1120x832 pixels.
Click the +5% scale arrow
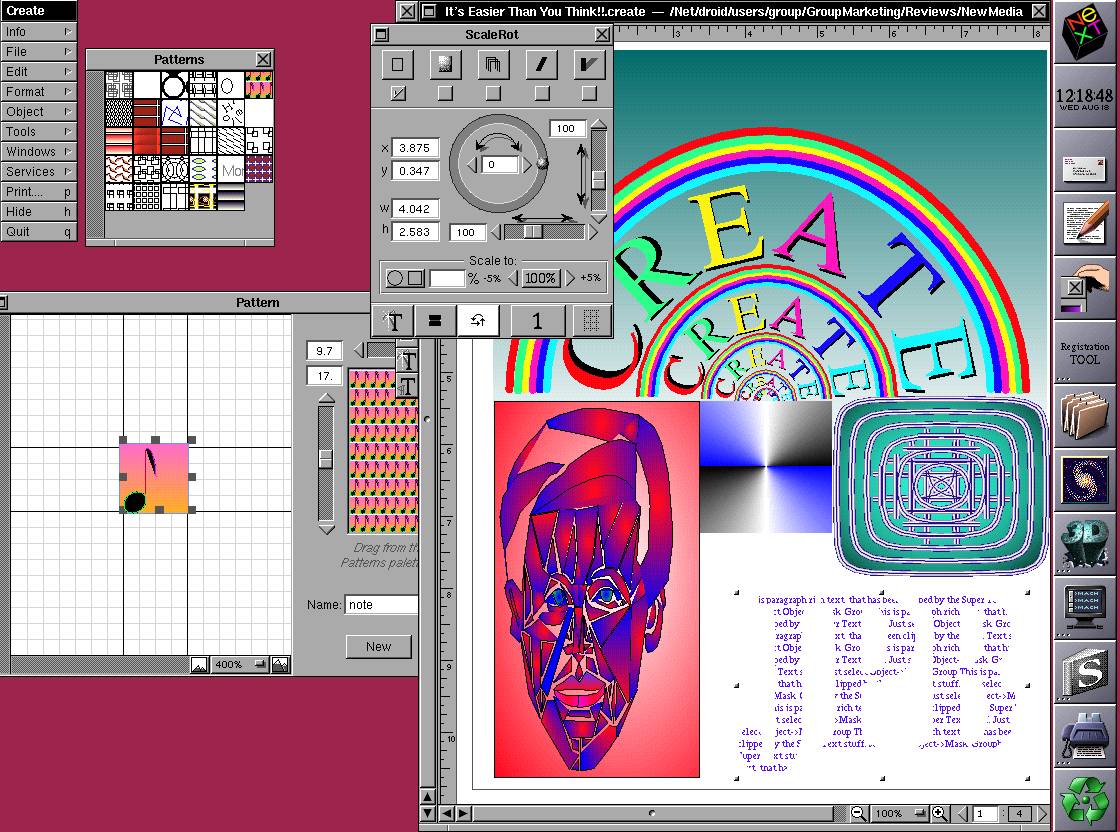tap(570, 279)
